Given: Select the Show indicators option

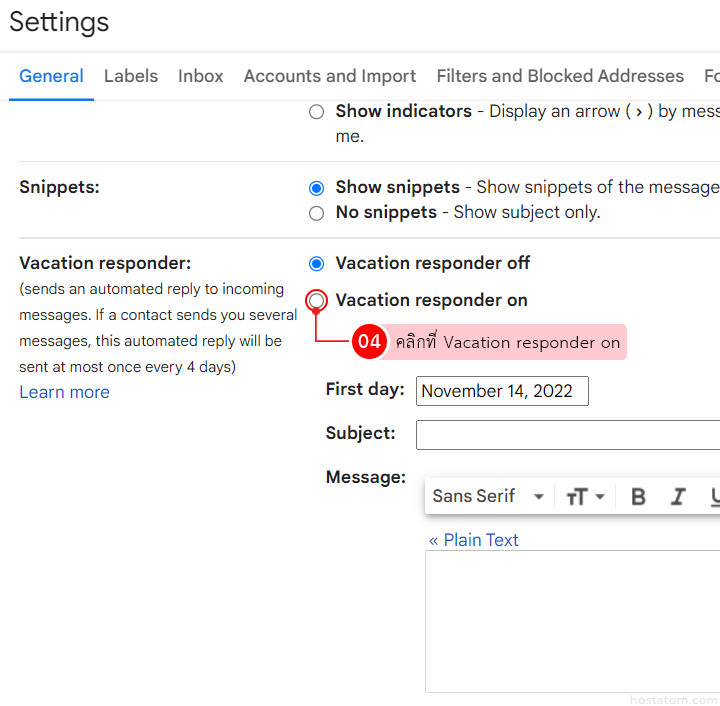Looking at the screenshot, I should pyautogui.click(x=317, y=112).
